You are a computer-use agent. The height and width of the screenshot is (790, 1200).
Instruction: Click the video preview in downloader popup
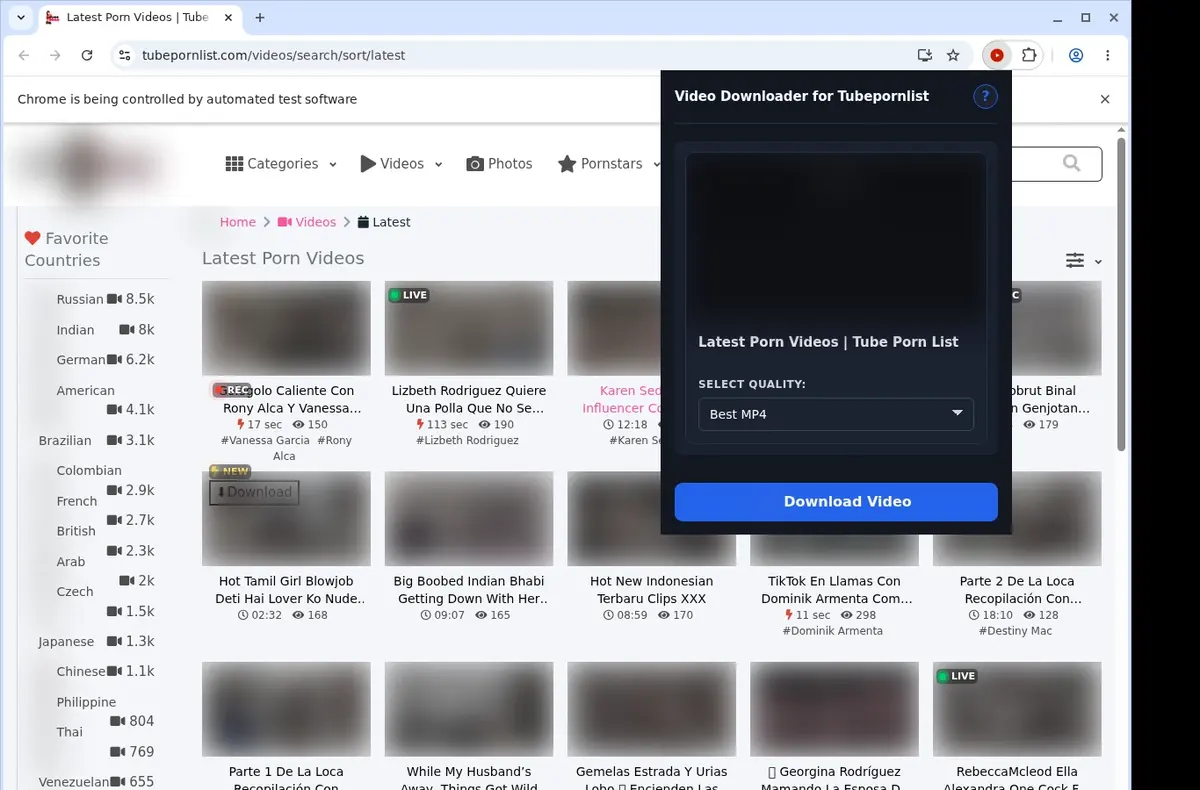coord(836,238)
